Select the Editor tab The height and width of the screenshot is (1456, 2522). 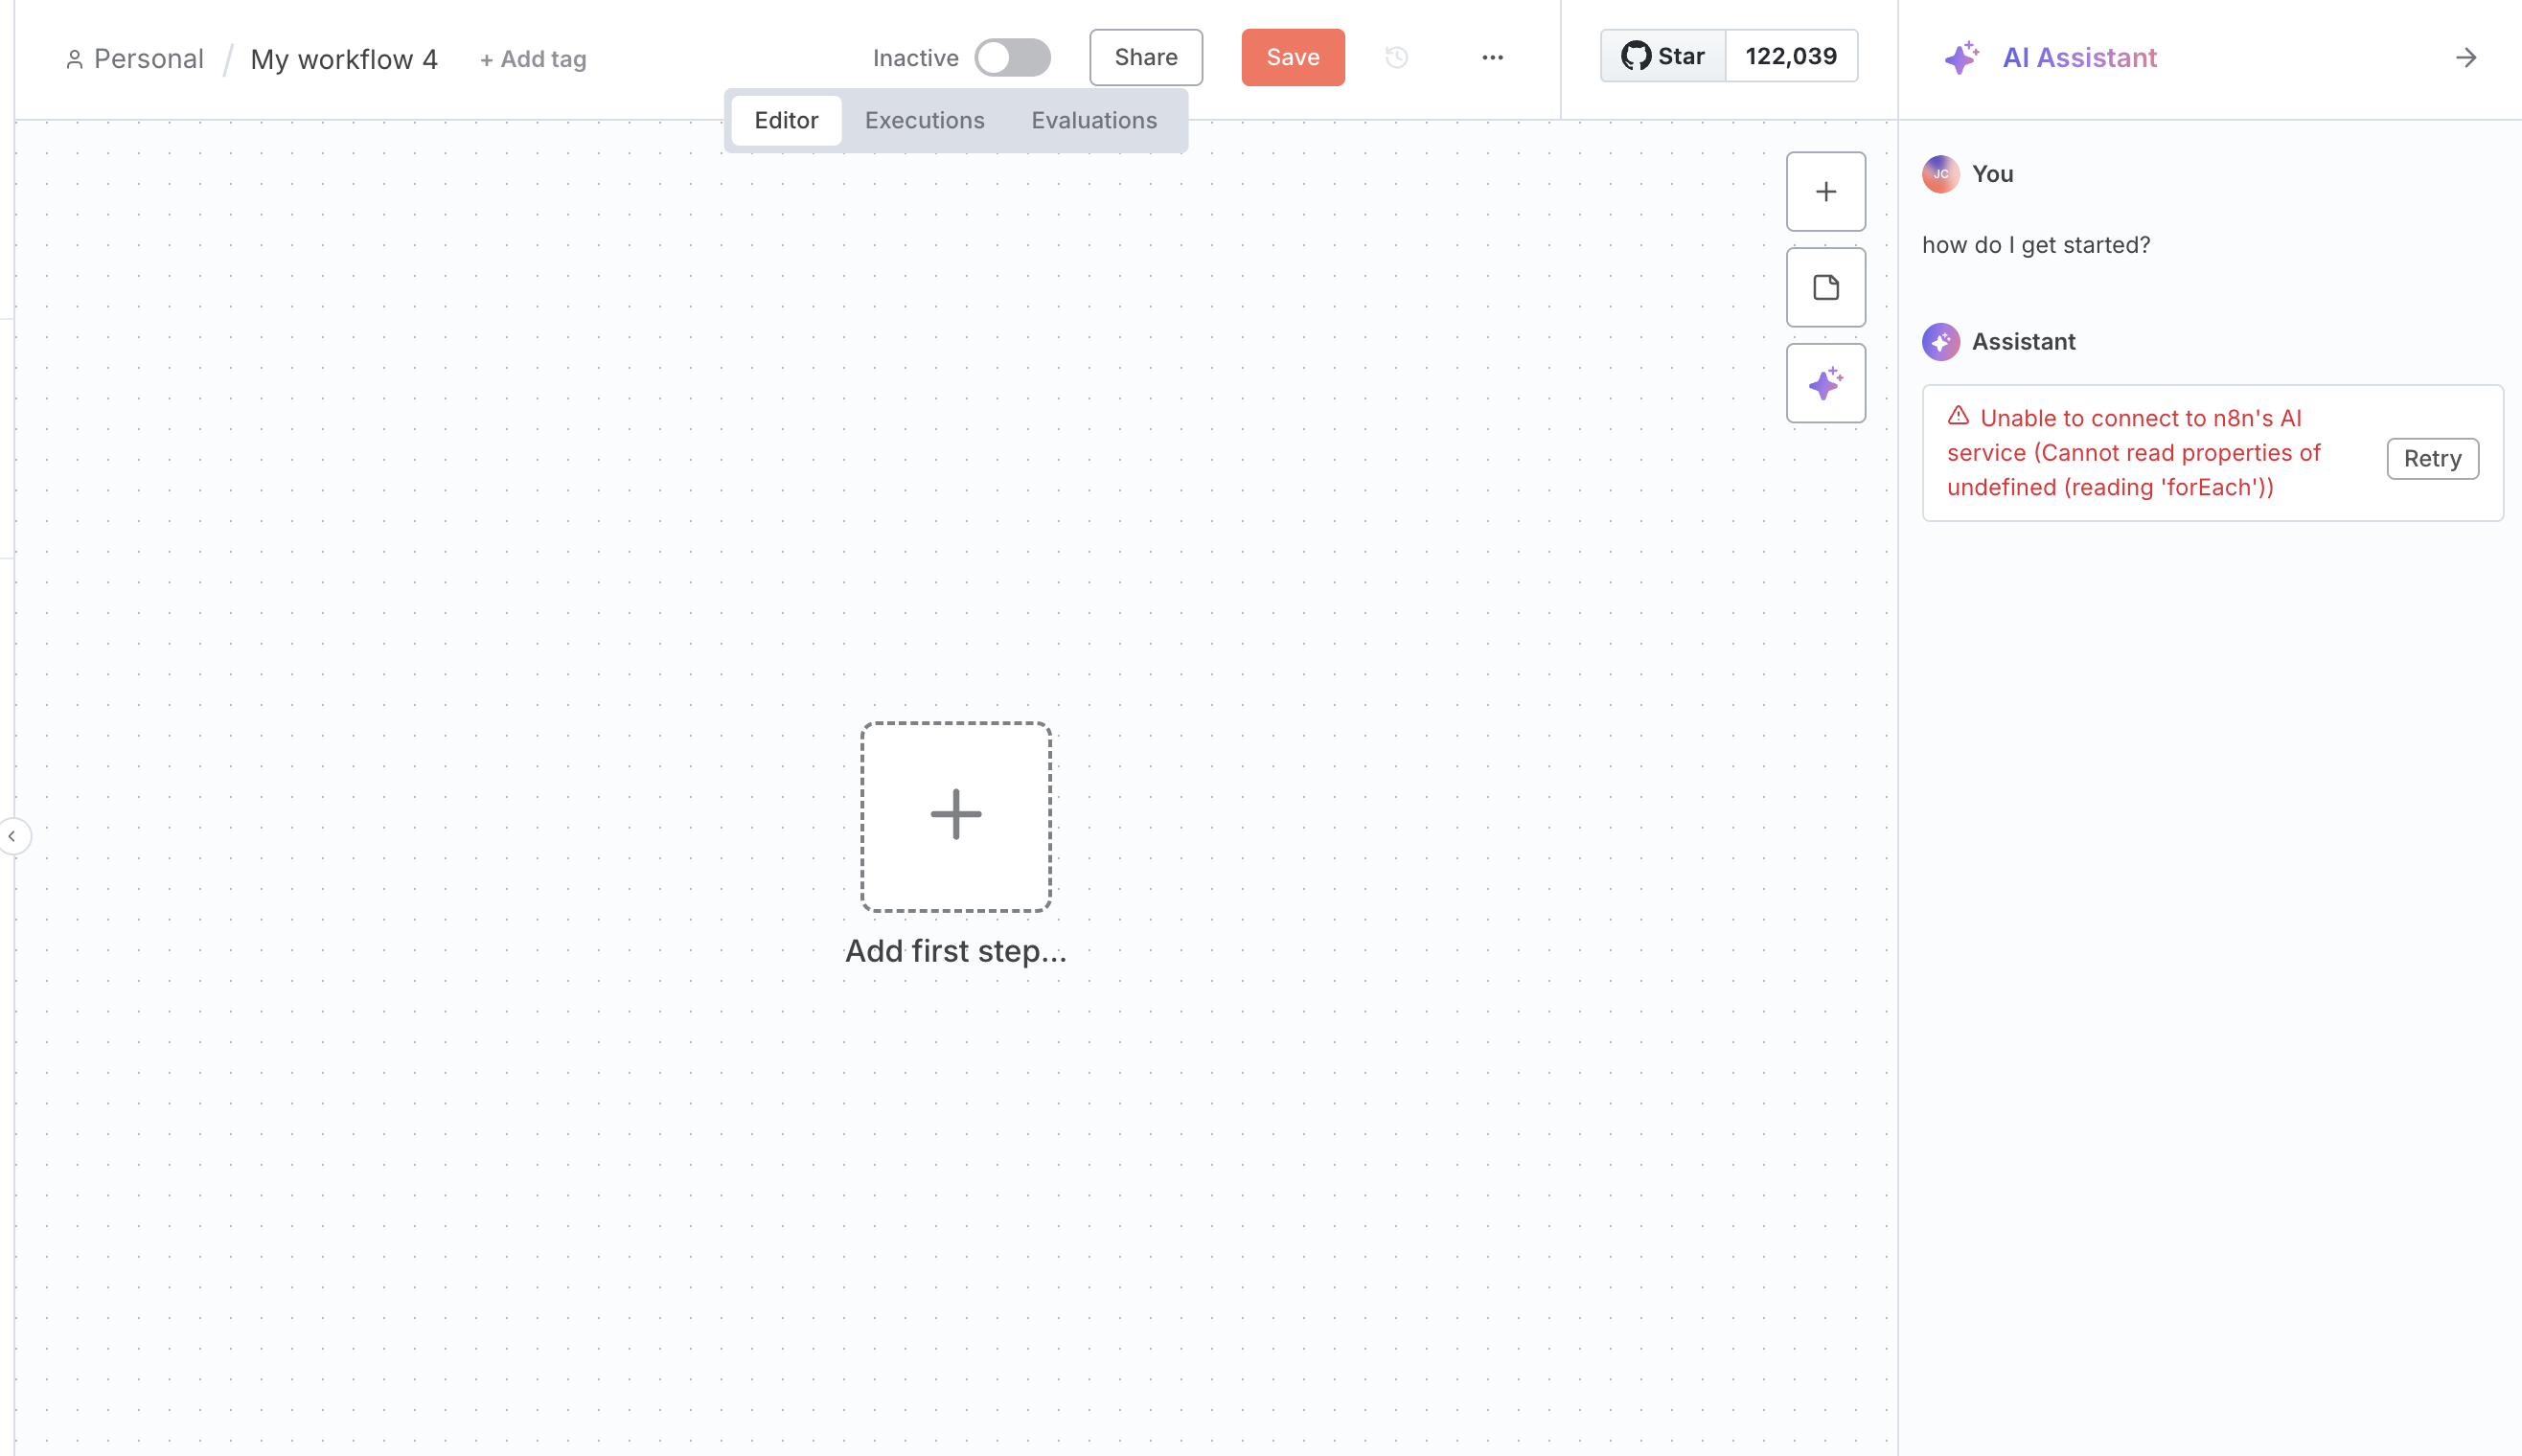pyautogui.click(x=786, y=121)
